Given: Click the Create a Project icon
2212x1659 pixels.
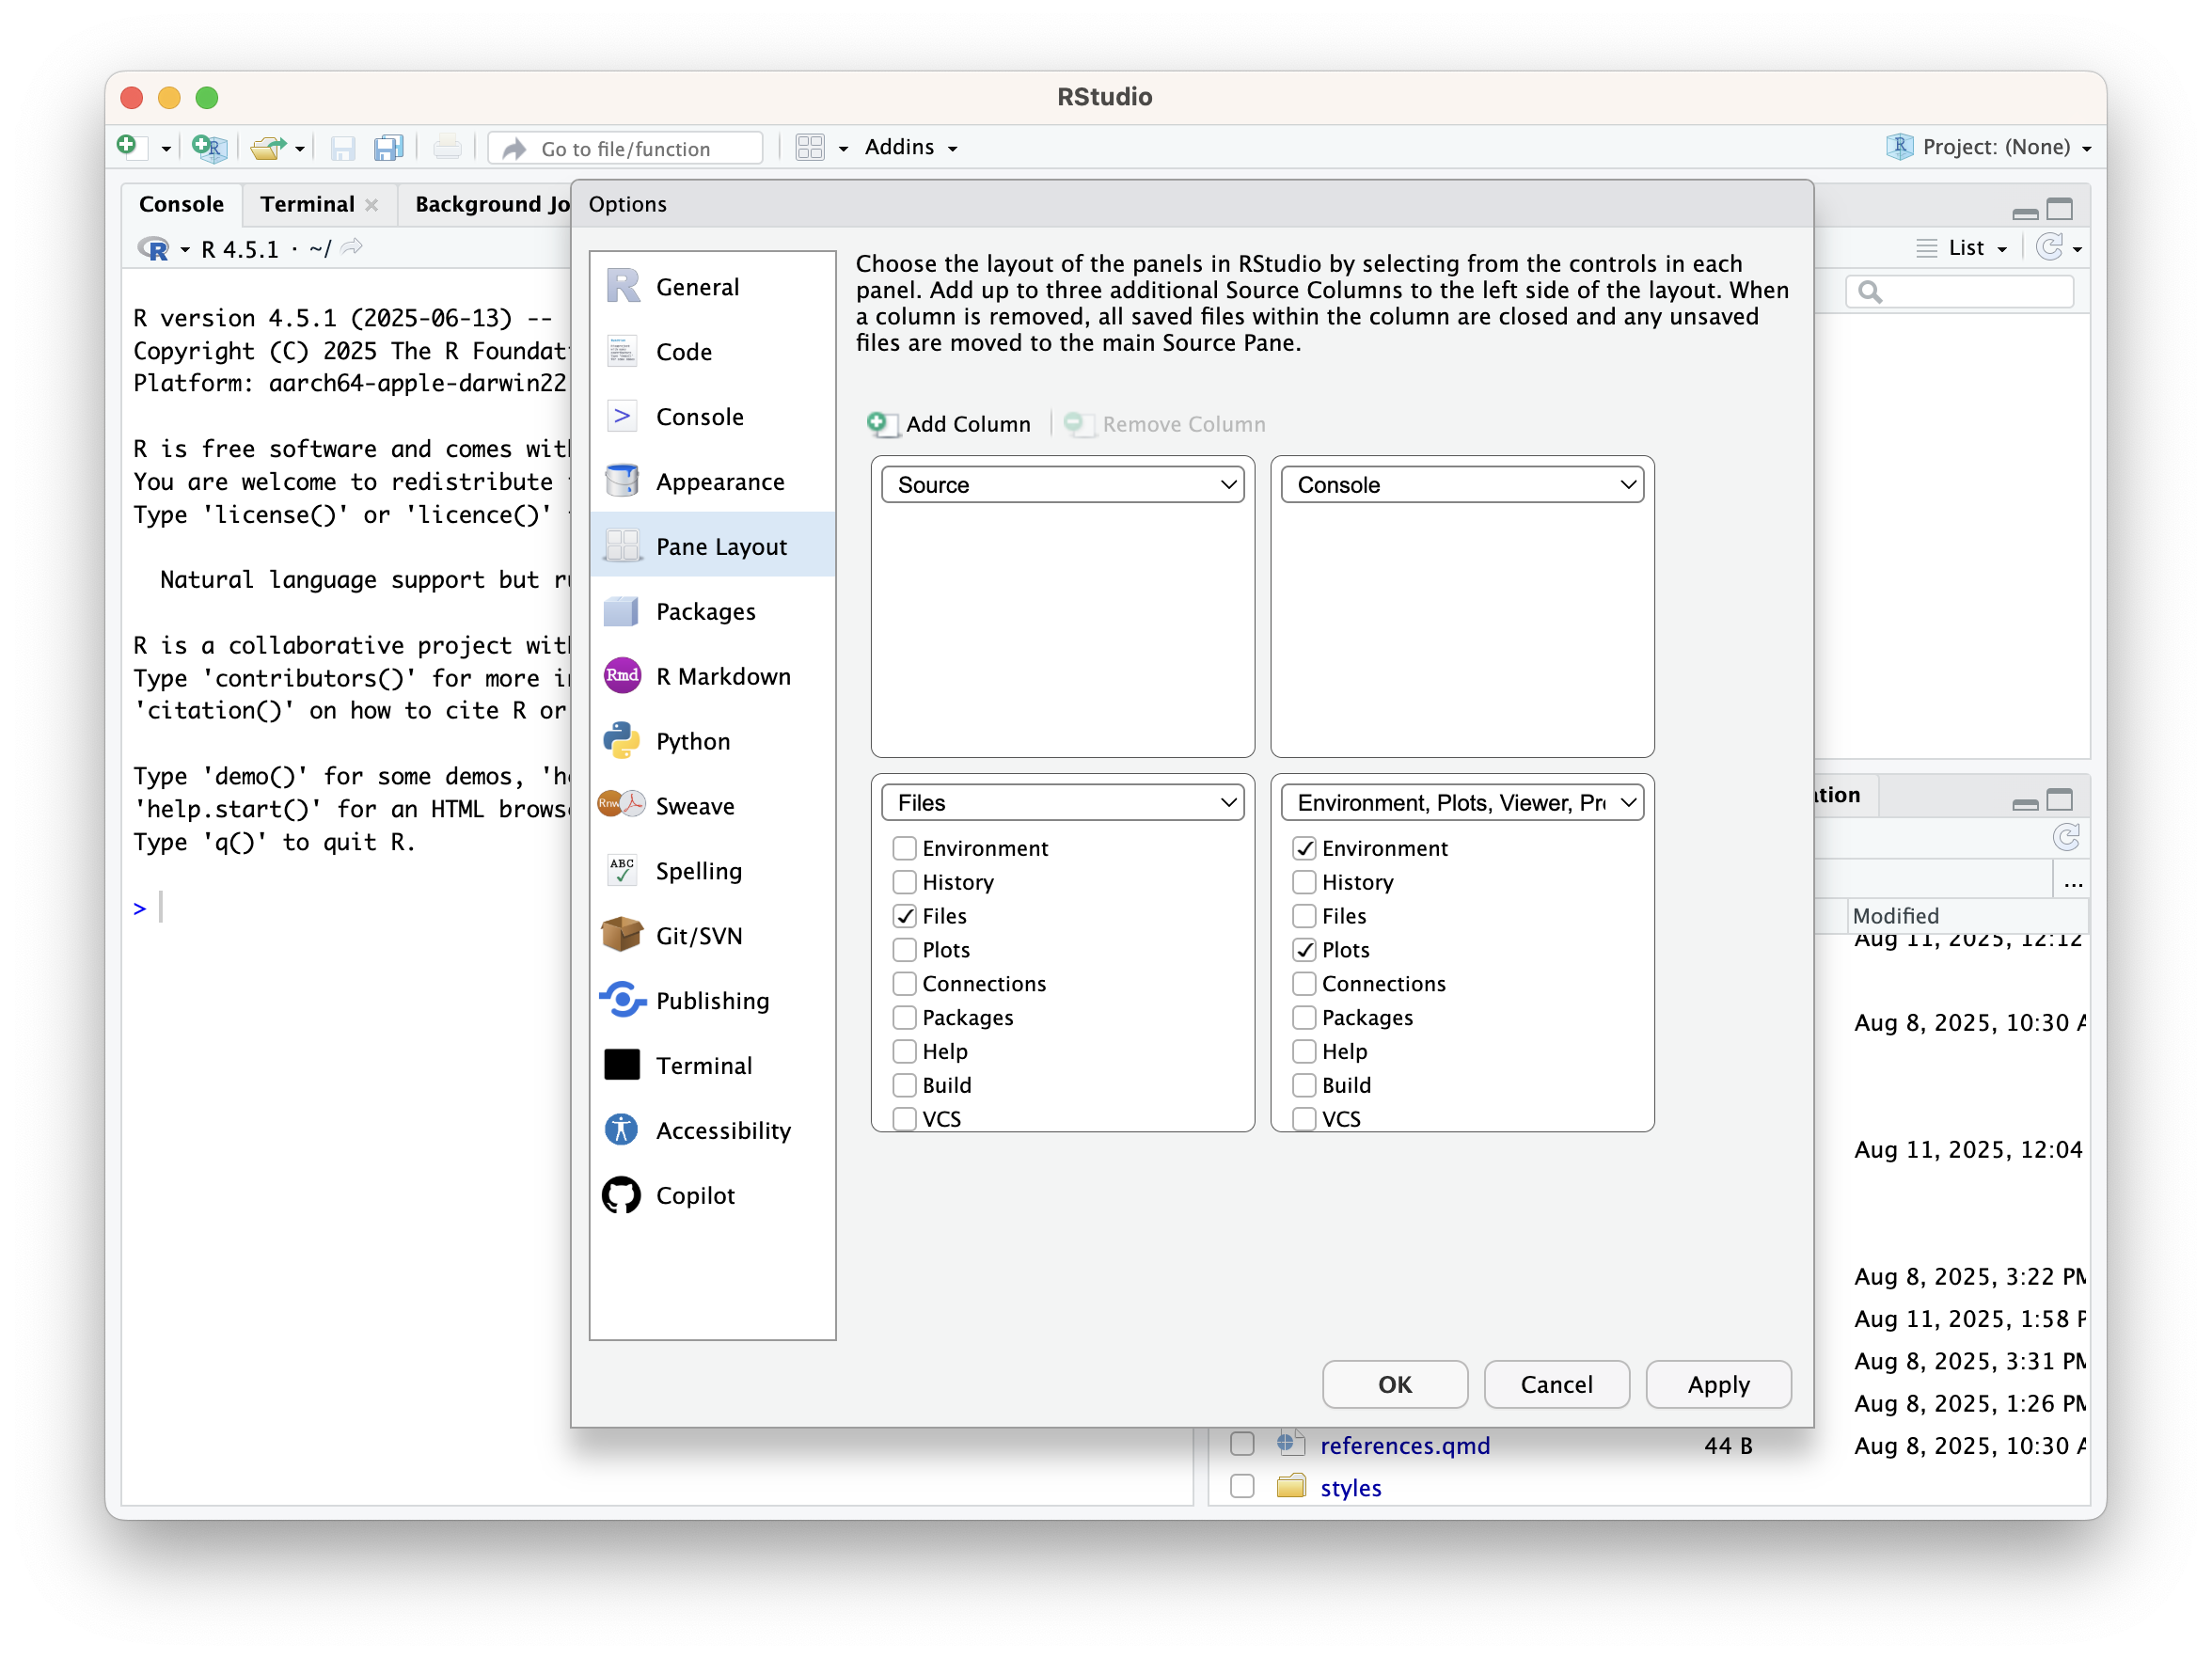Looking at the screenshot, I should pyautogui.click(x=209, y=148).
